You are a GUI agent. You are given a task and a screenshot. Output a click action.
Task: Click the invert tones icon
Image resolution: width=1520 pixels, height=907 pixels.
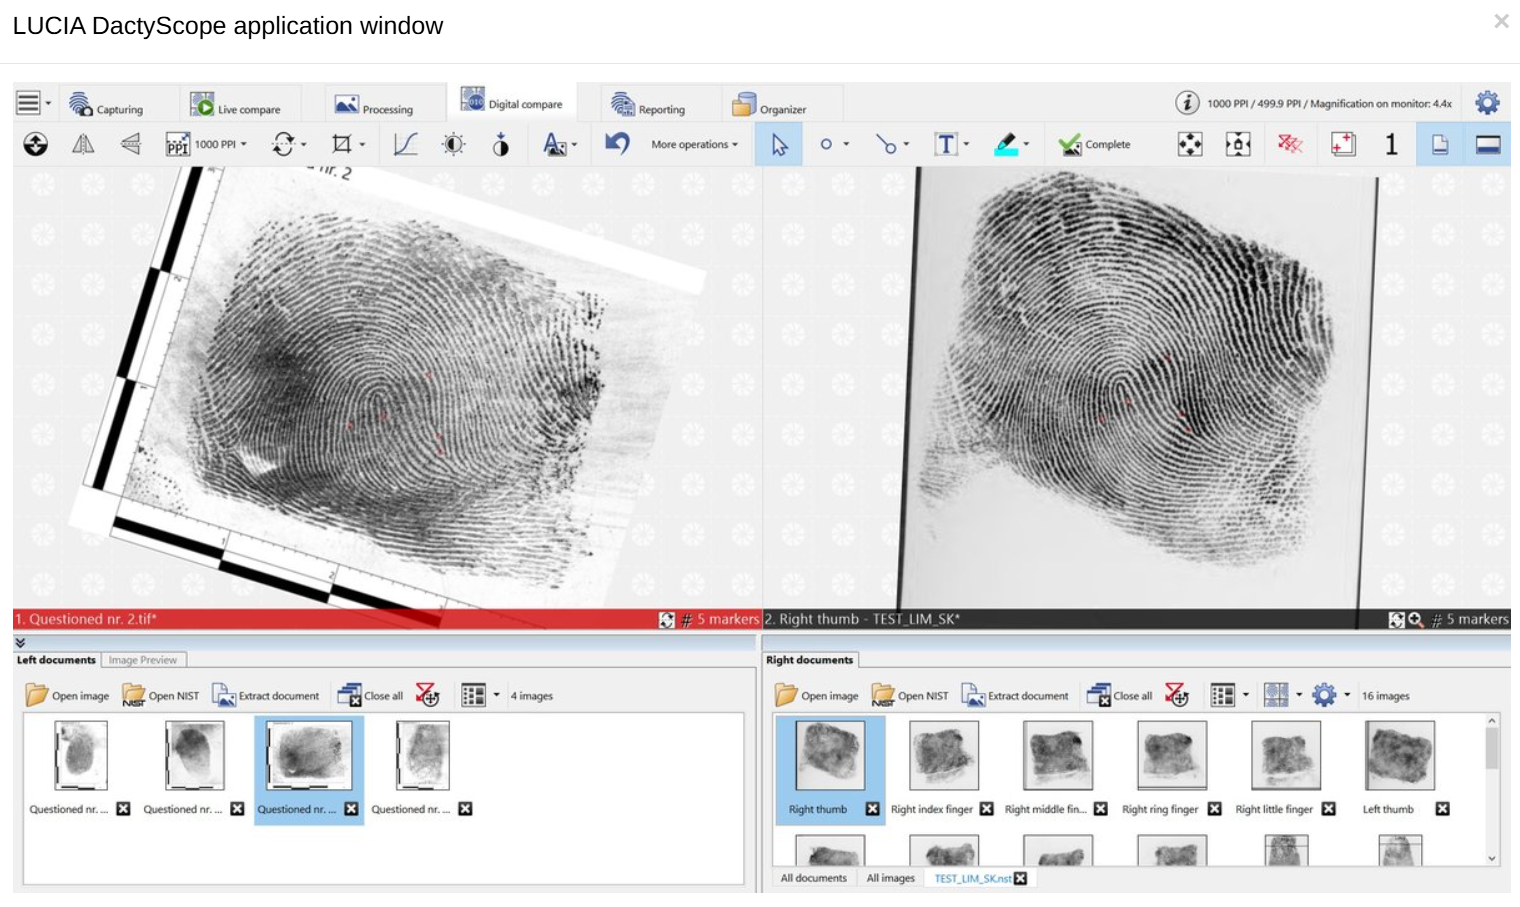click(501, 144)
